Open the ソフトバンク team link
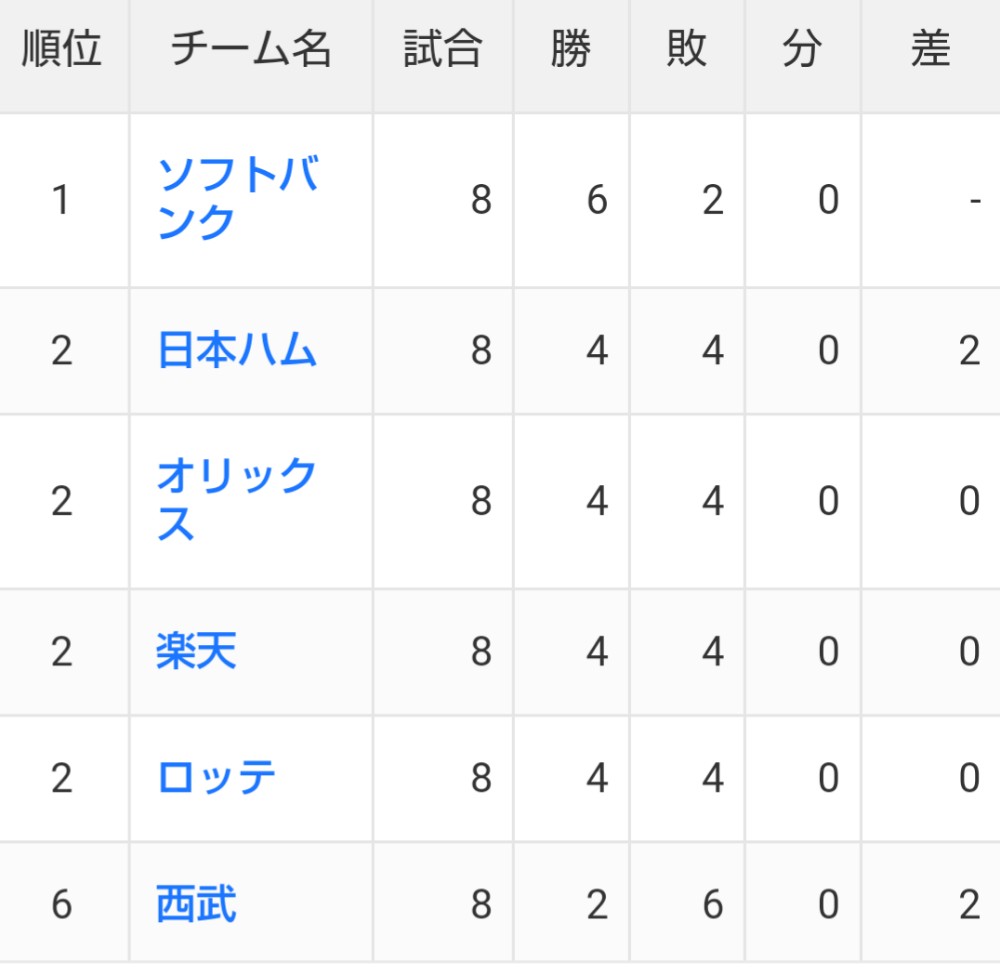The image size is (1000, 967). (237, 200)
